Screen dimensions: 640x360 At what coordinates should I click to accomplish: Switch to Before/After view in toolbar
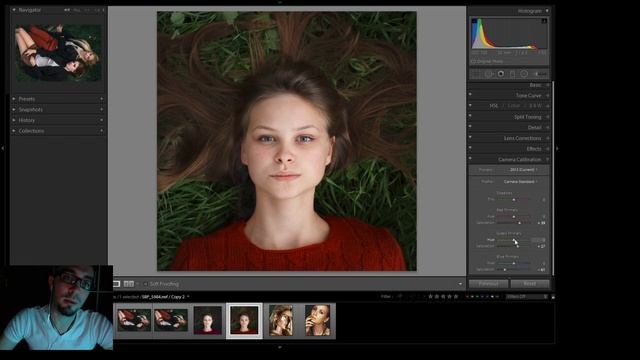click(129, 284)
